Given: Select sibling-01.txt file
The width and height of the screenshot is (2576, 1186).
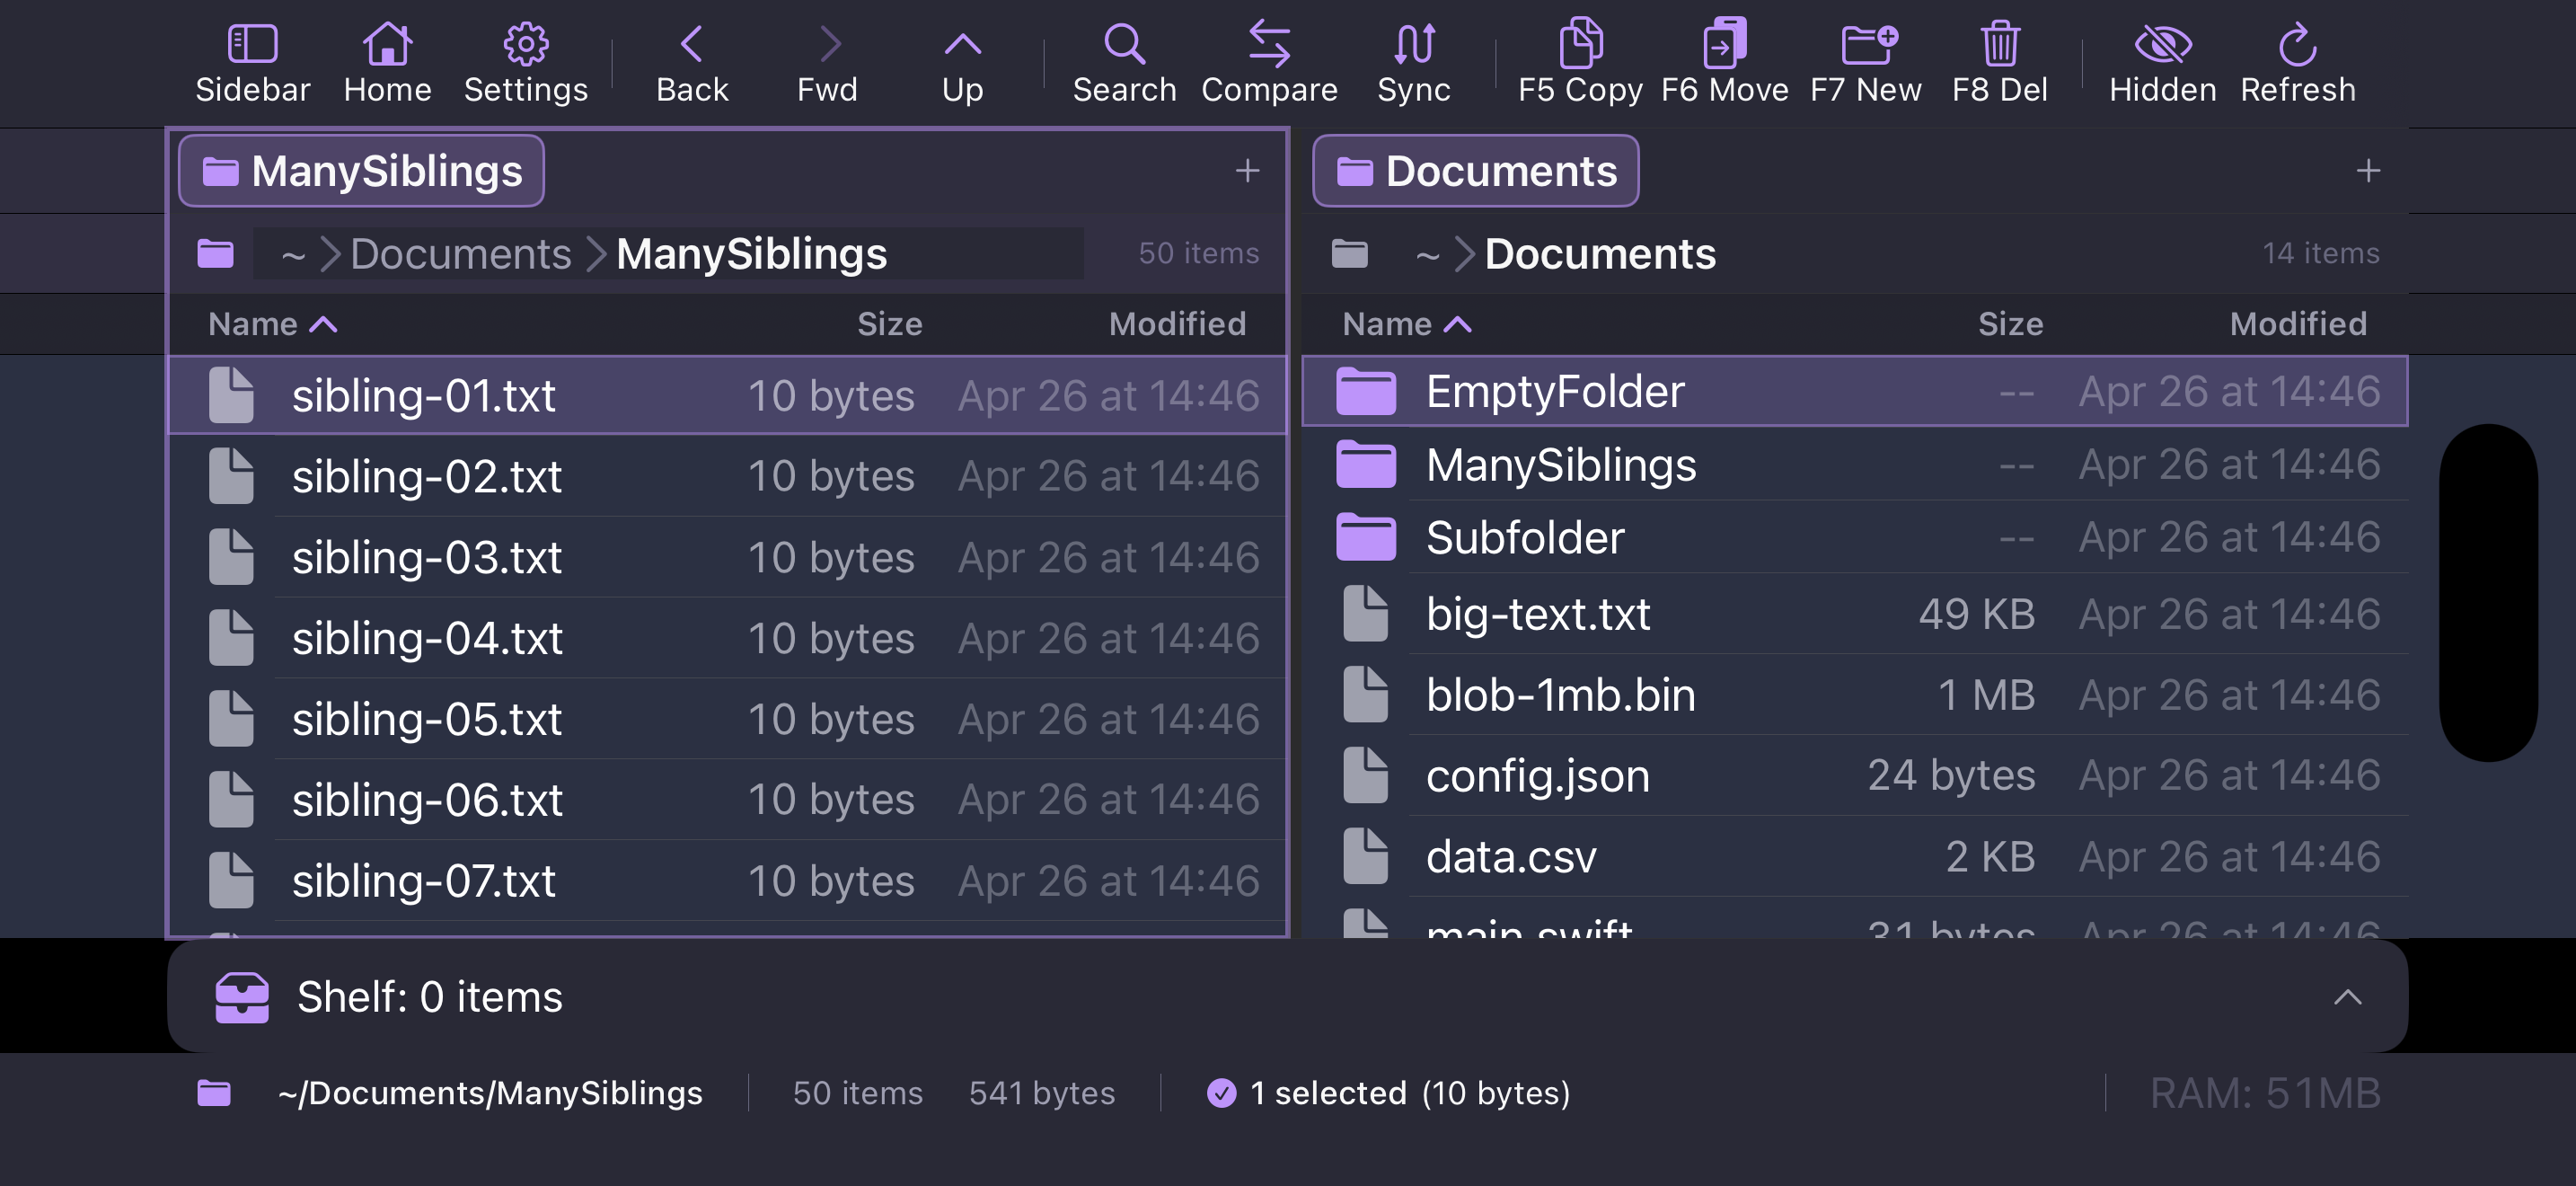Looking at the screenshot, I should 728,395.
